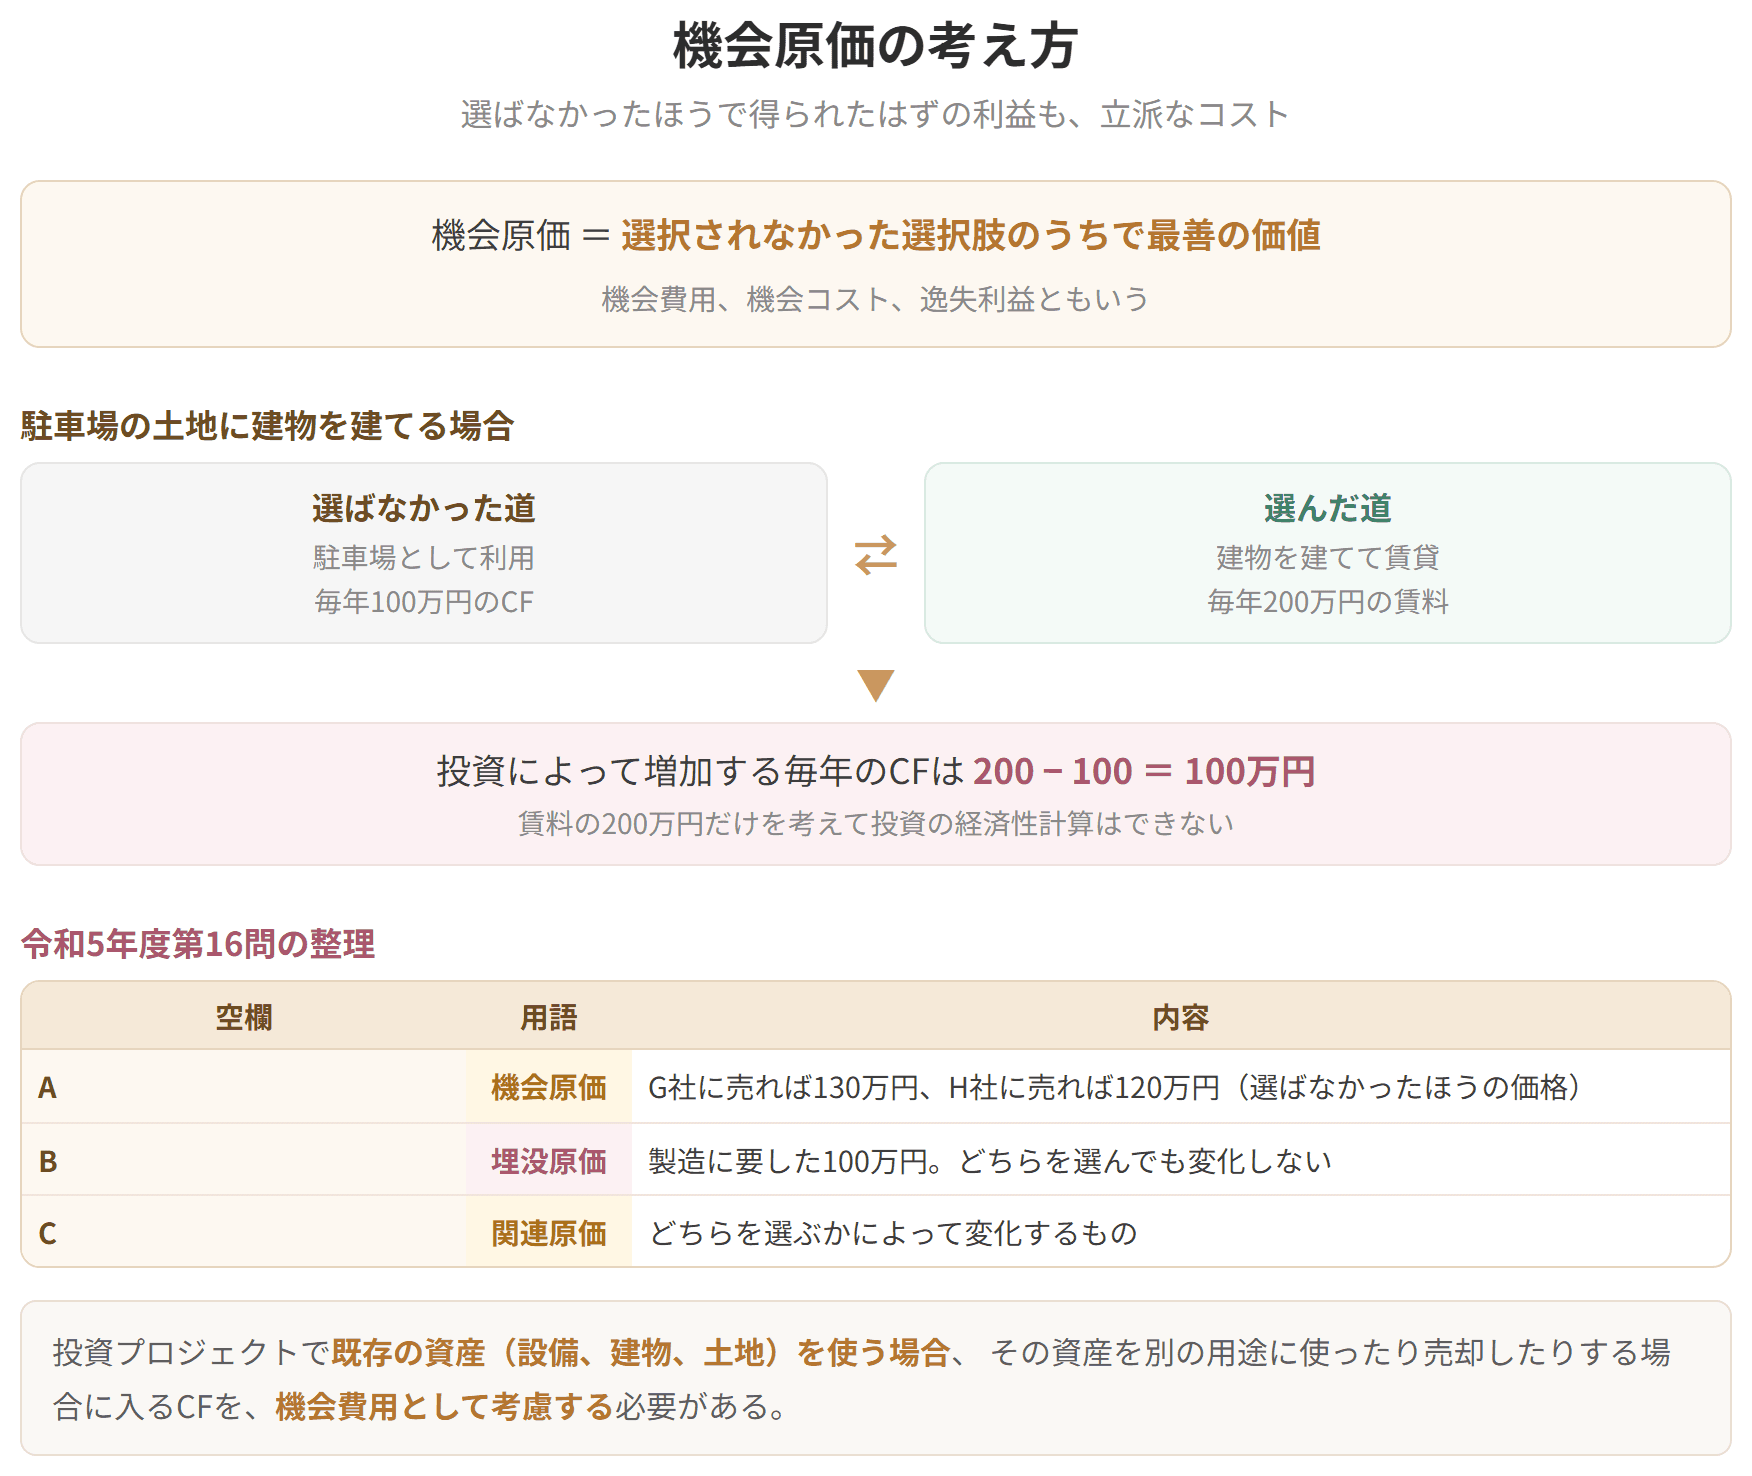Click the 内容 column header
Viewport: 1752px width, 1476px height.
click(x=1181, y=1017)
